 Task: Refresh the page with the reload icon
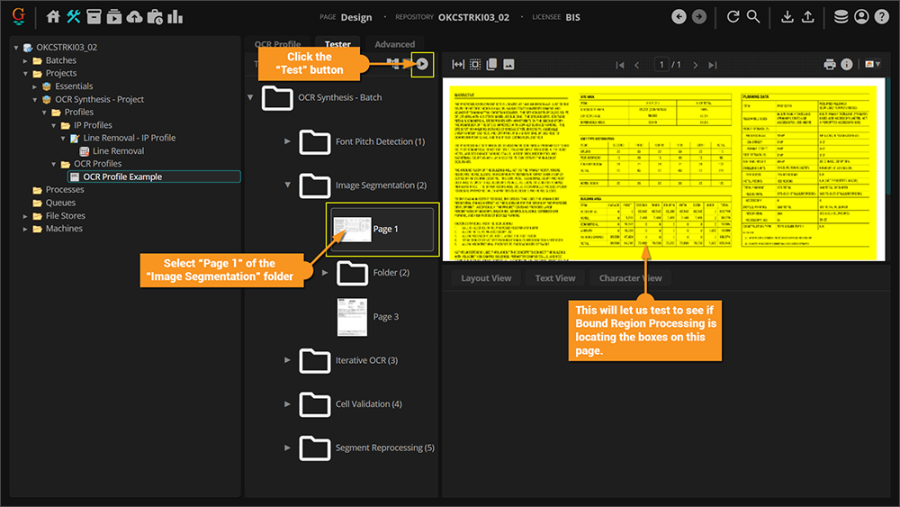[733, 17]
